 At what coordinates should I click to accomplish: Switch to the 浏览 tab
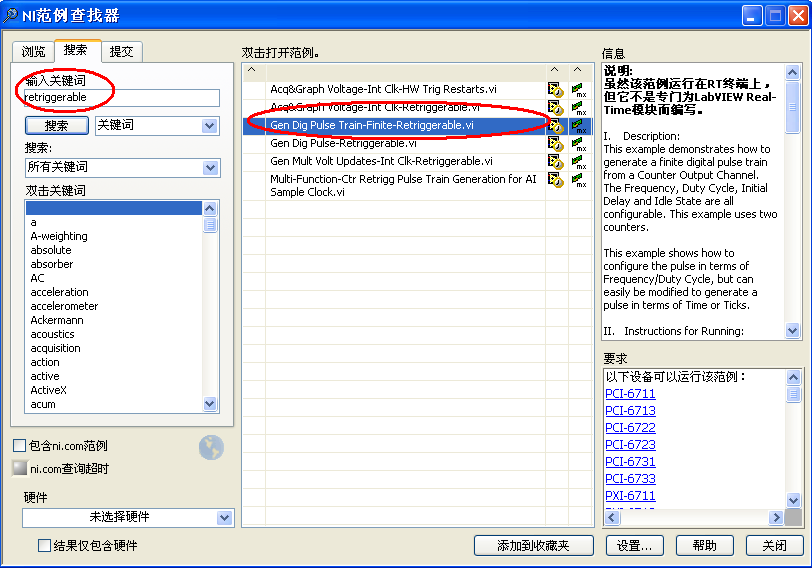tap(33, 52)
